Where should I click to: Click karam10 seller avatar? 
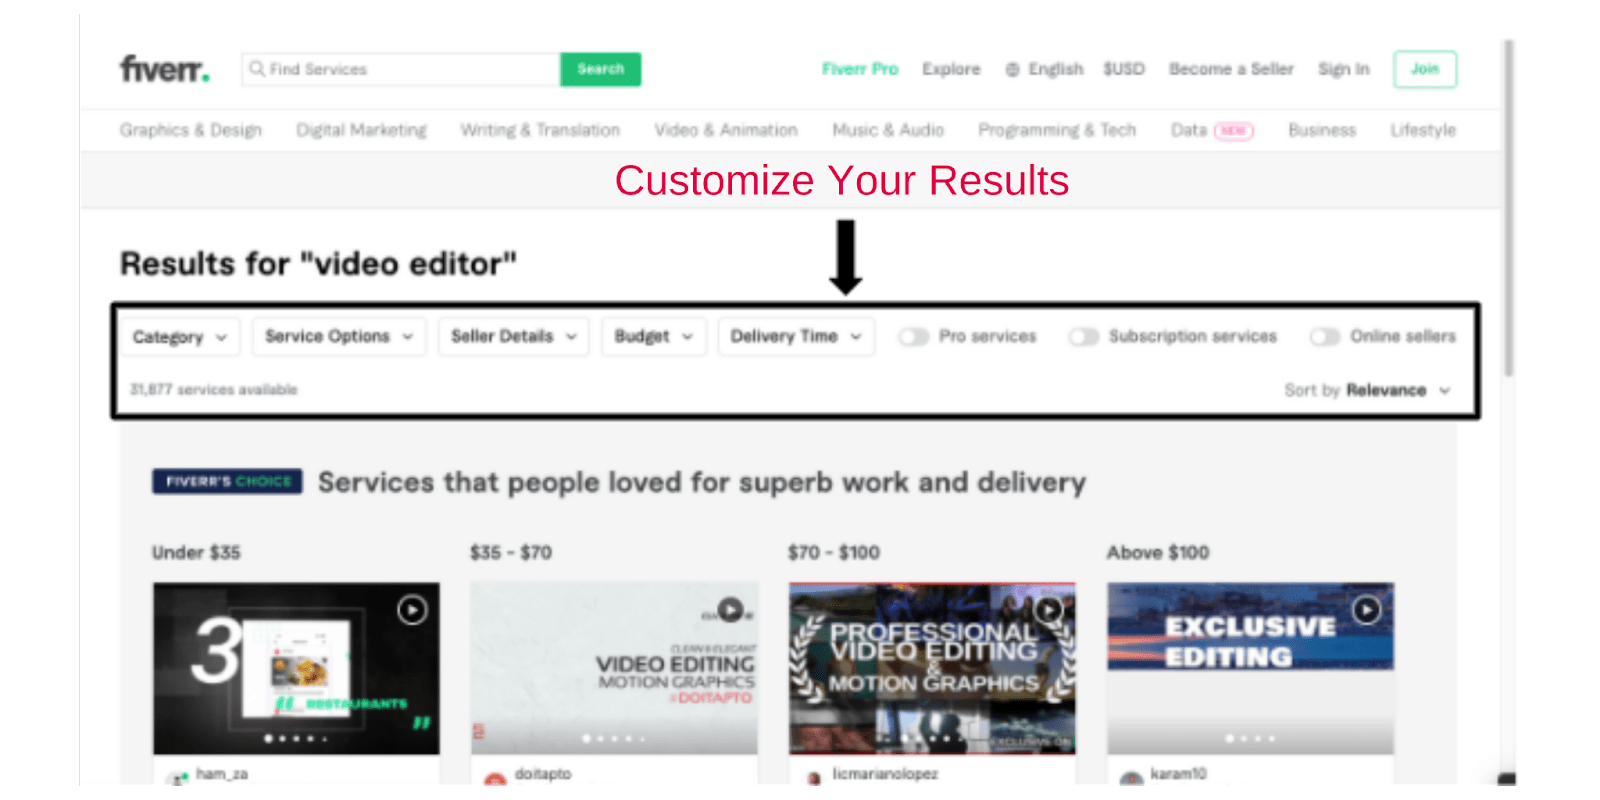point(1131,778)
